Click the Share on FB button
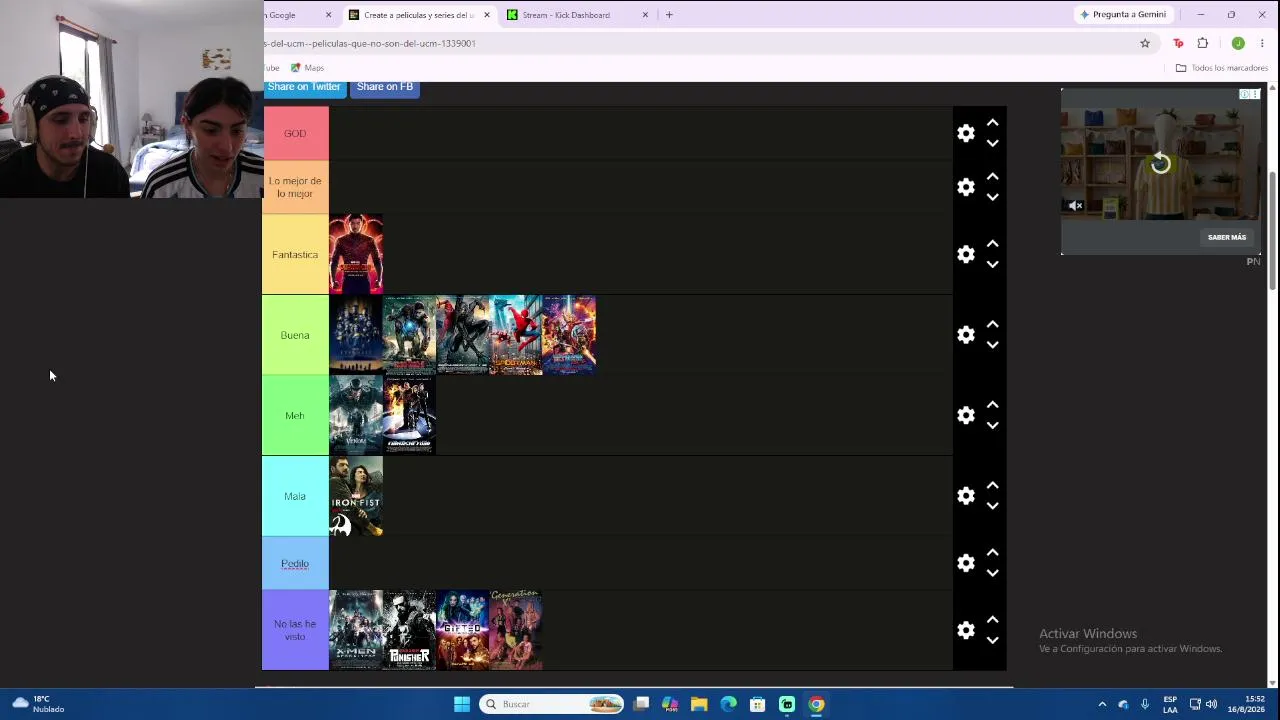The width and height of the screenshot is (1280, 720). pos(385,87)
